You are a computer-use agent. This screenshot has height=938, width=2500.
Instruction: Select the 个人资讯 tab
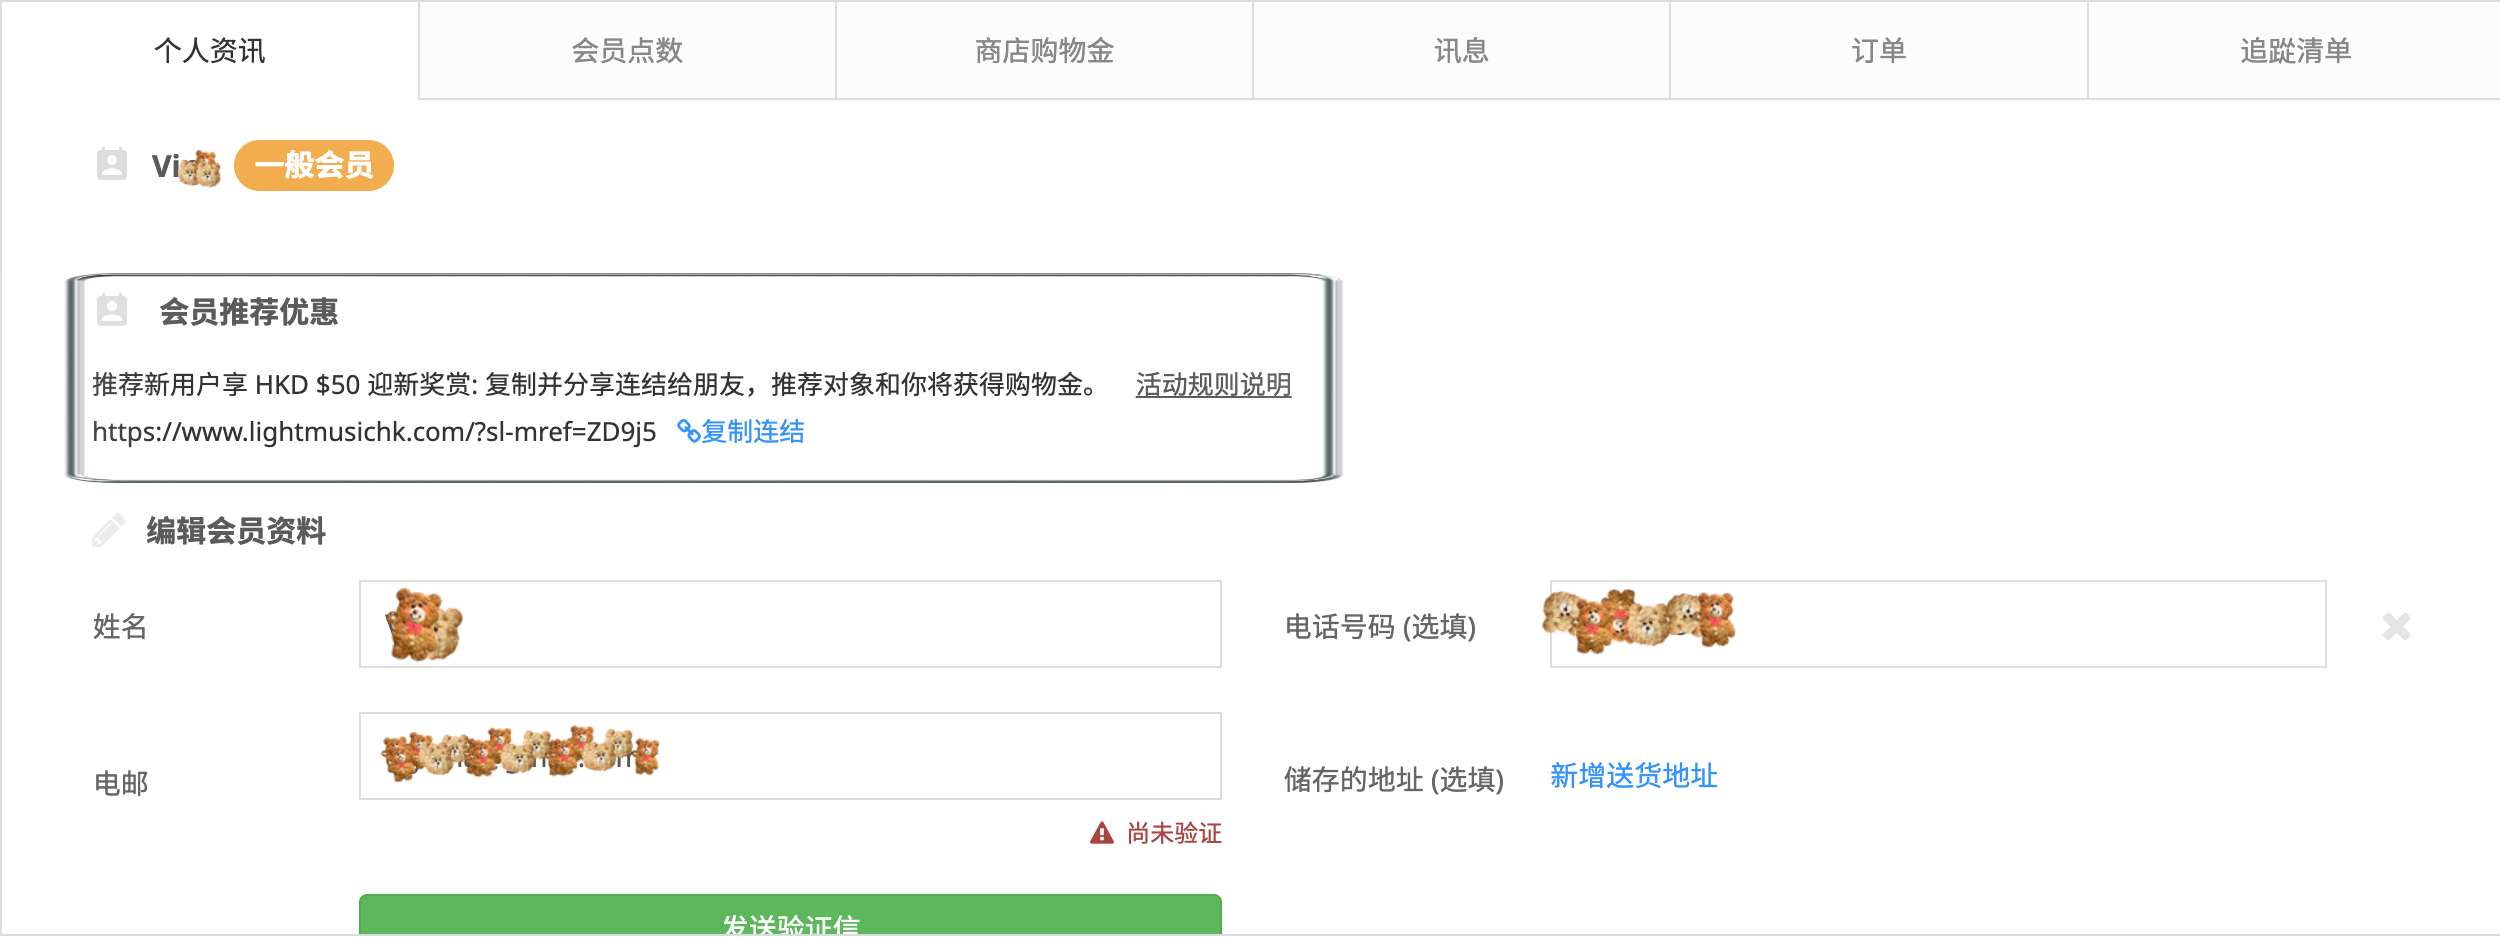[x=209, y=50]
